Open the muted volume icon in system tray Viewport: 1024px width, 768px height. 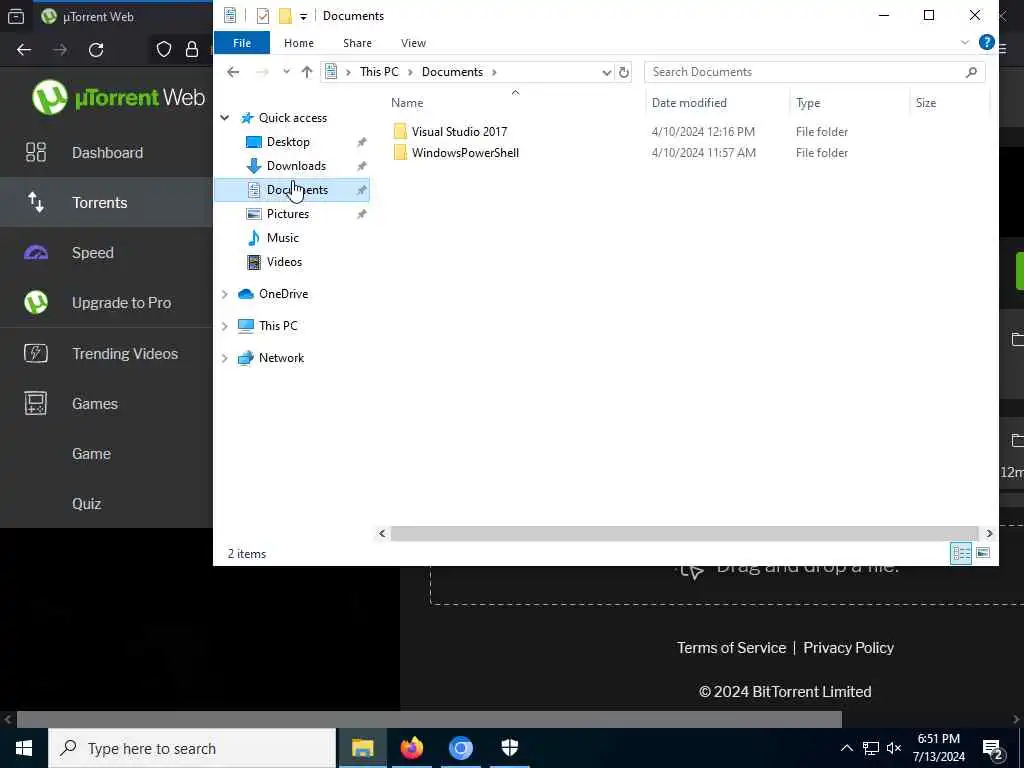(x=894, y=748)
